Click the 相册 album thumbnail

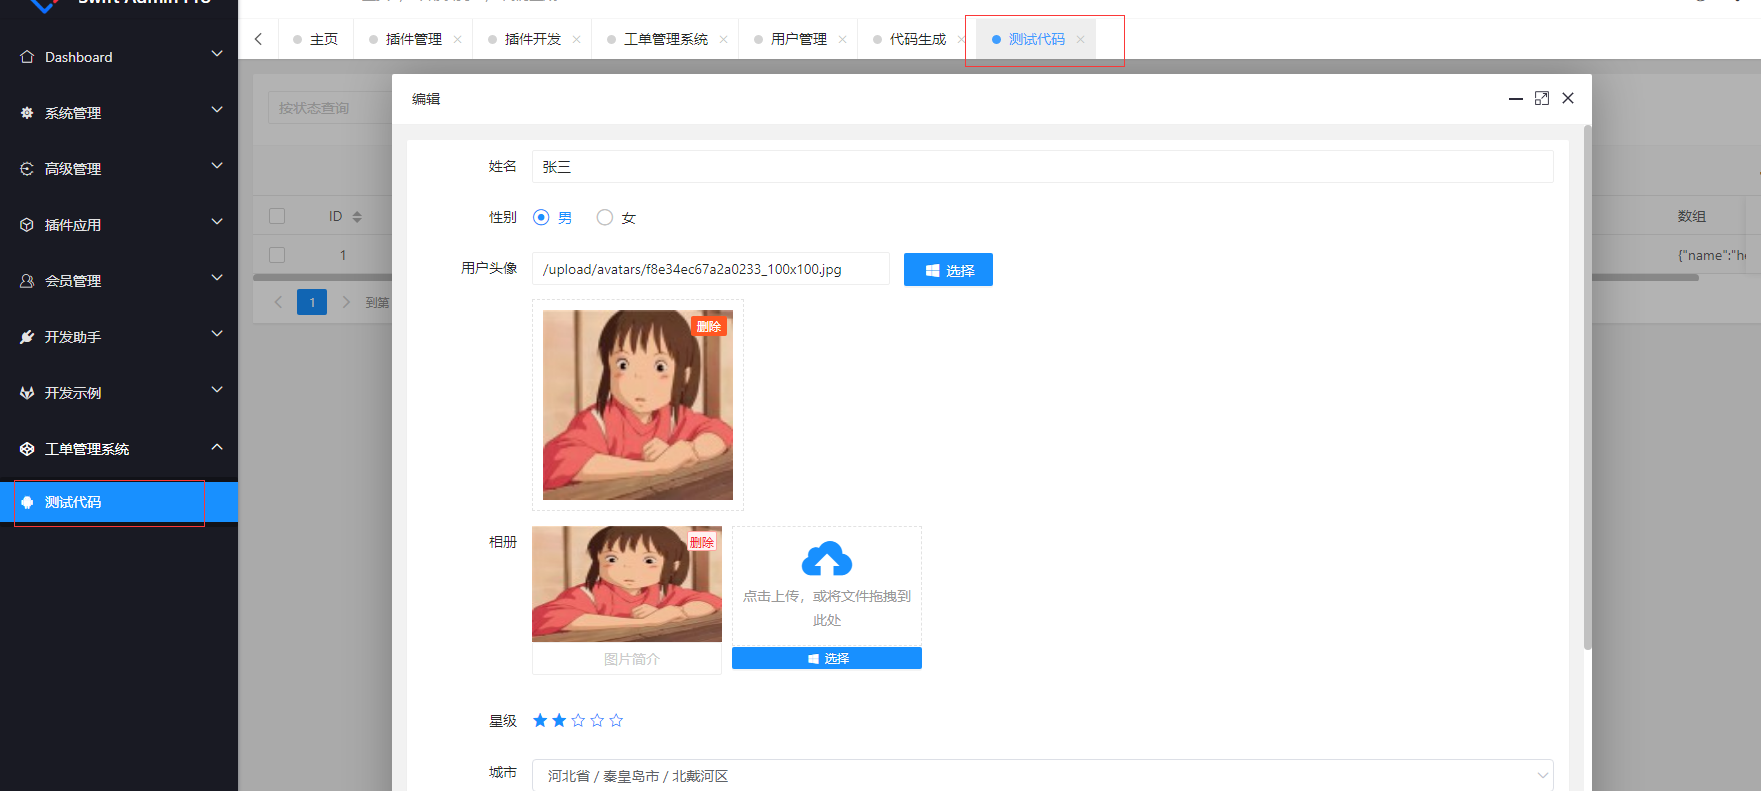coord(627,584)
